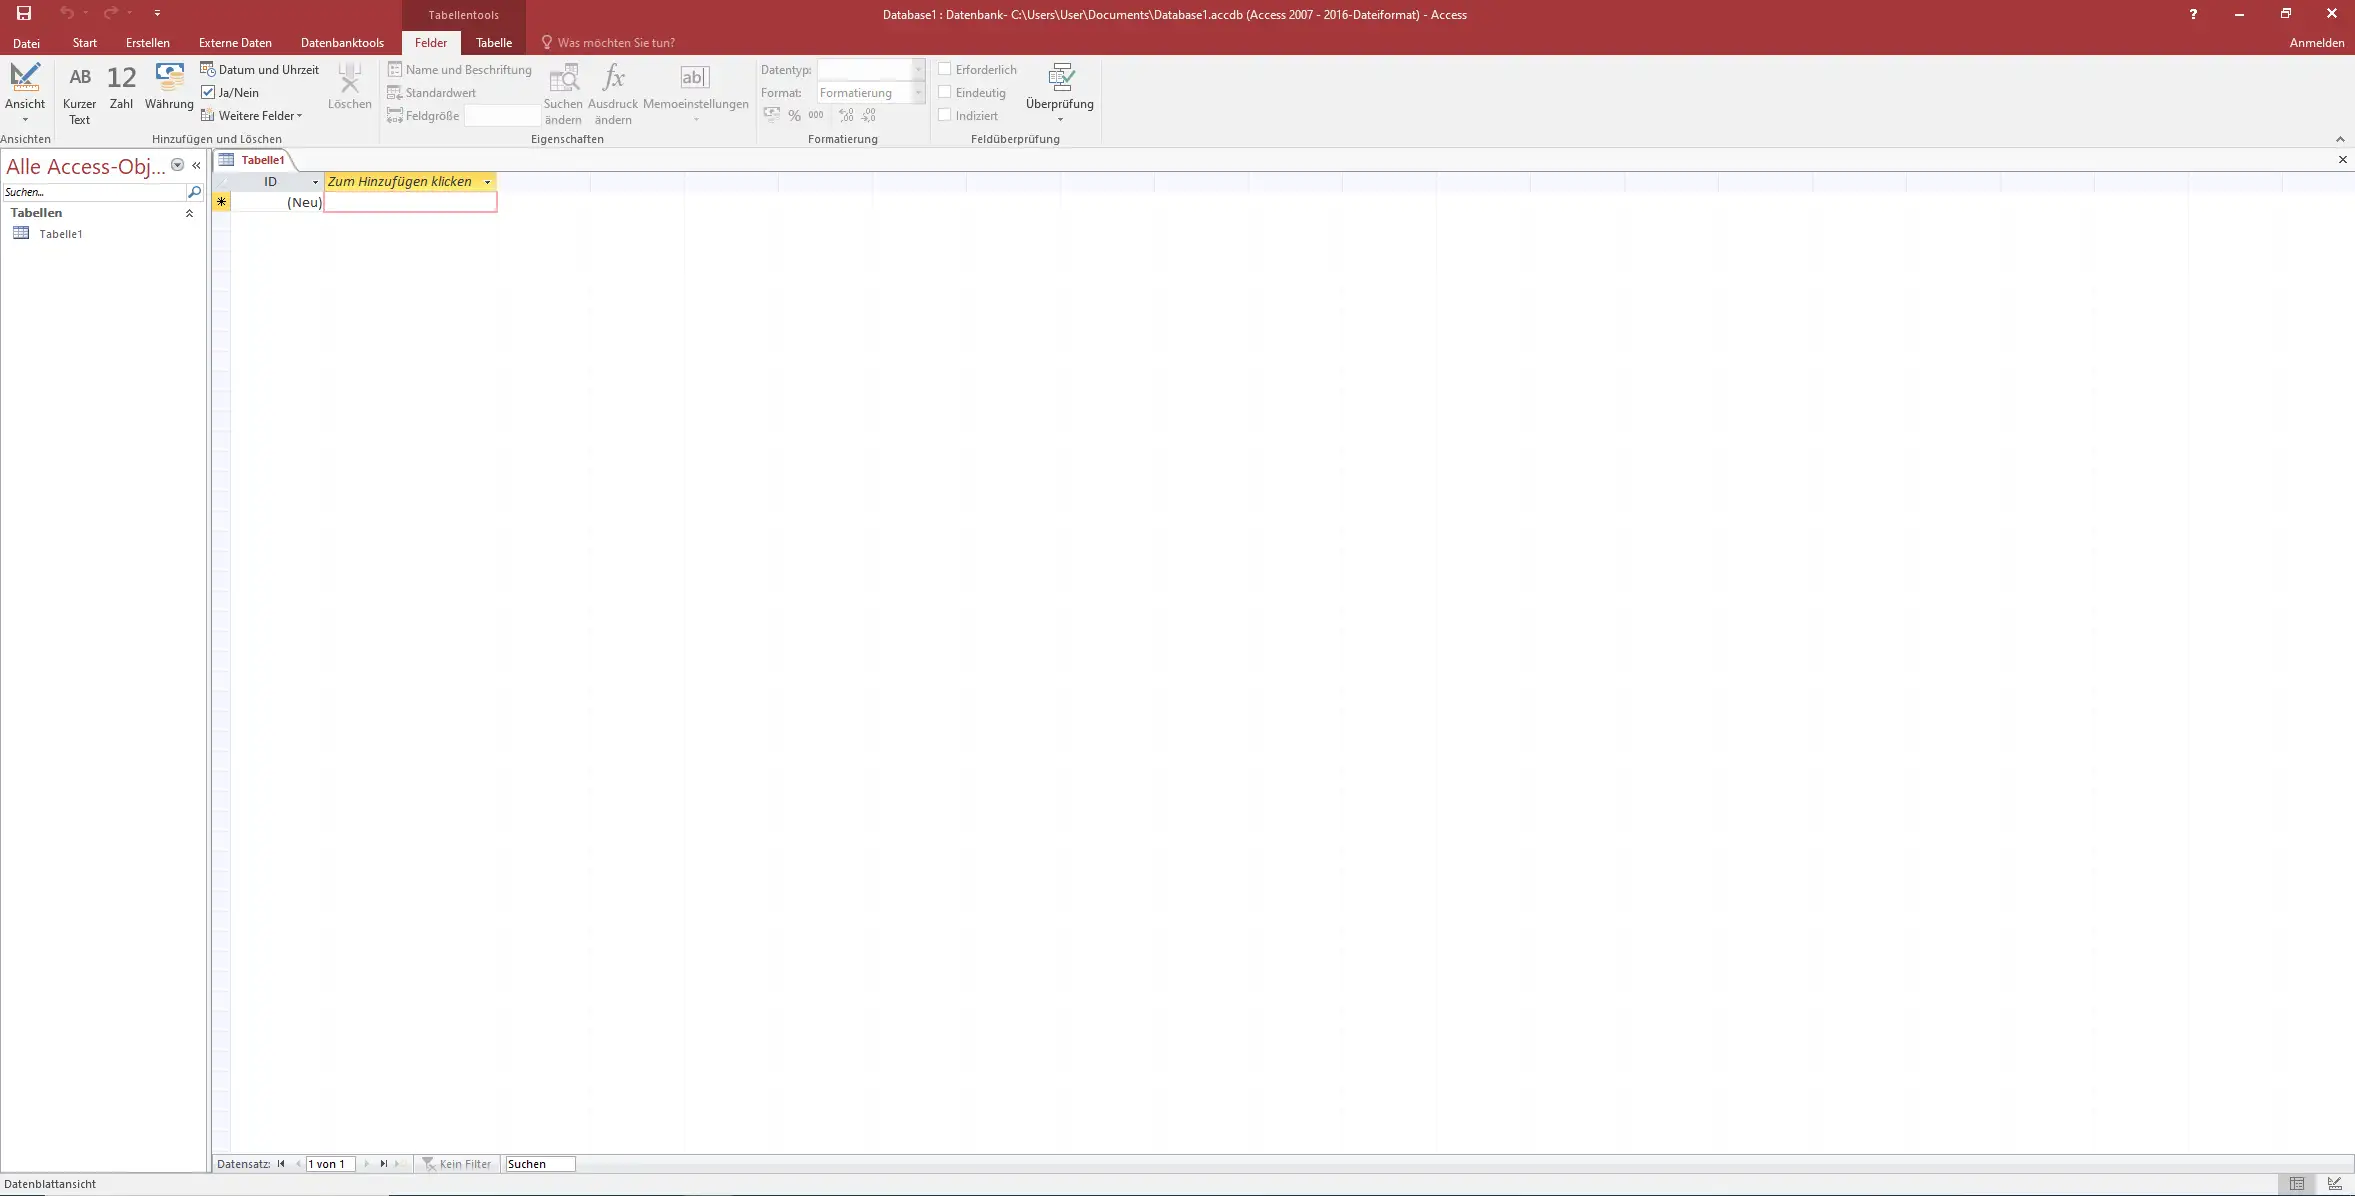Click Anmelden to sign in
Viewport: 2355px width, 1196px height.
point(2316,43)
